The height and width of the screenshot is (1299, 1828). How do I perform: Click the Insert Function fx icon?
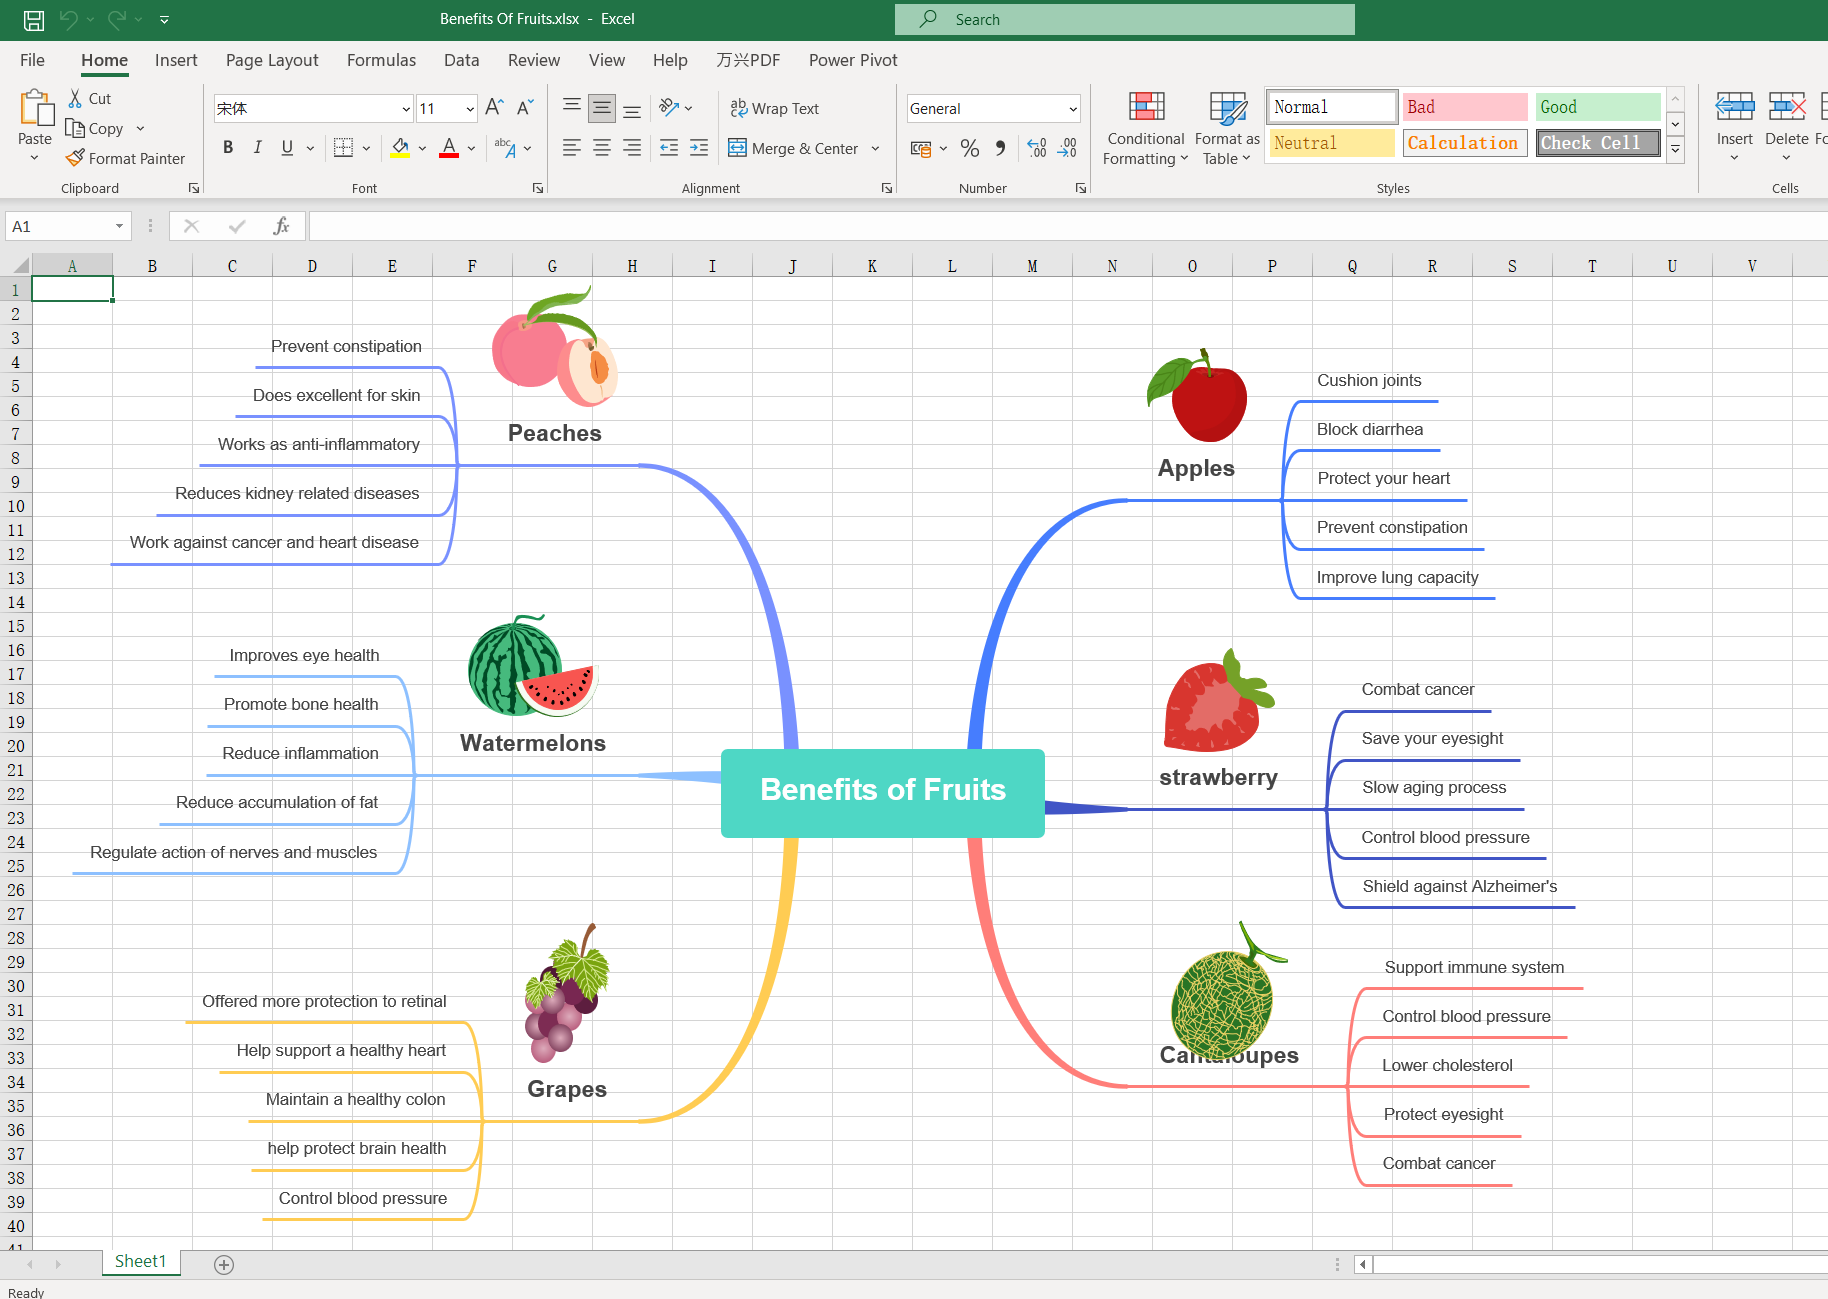click(x=281, y=226)
